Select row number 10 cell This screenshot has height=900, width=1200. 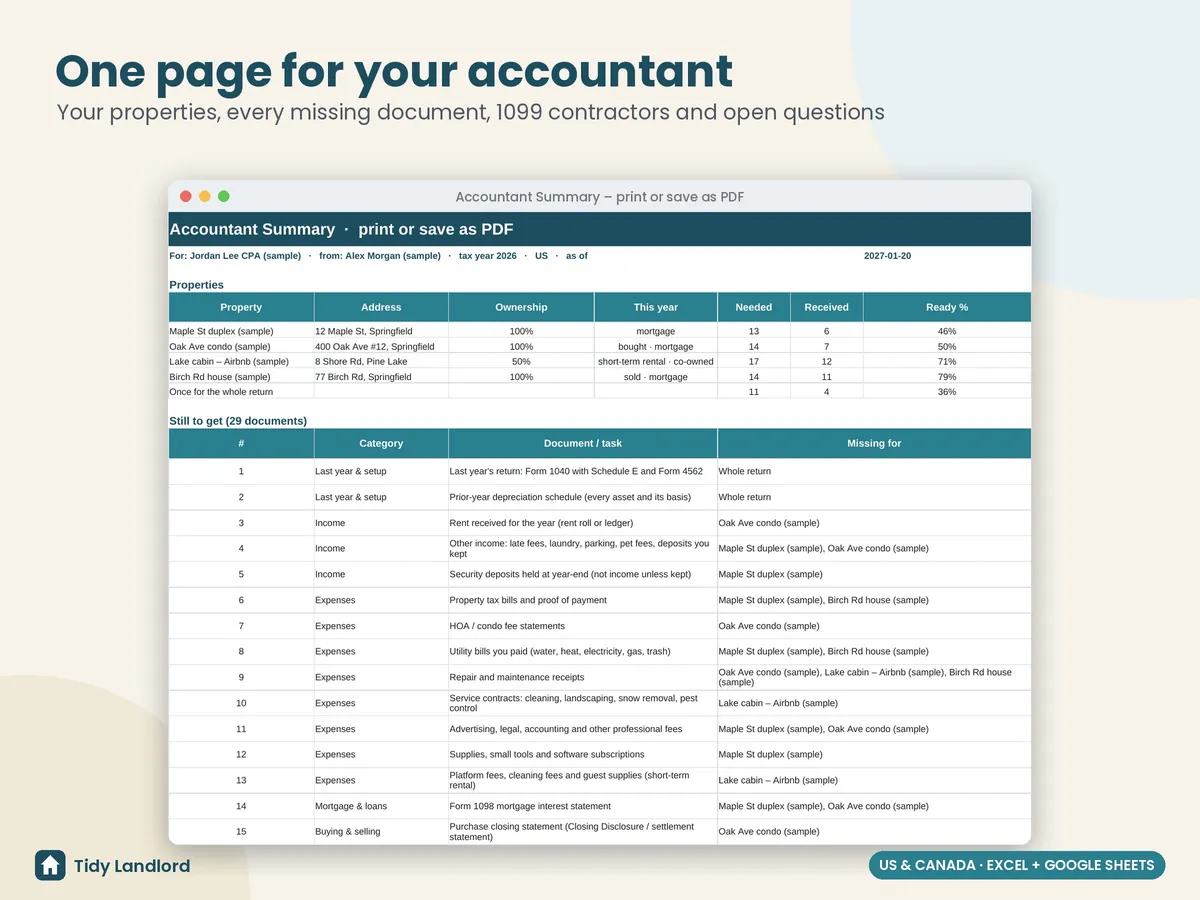click(241, 703)
